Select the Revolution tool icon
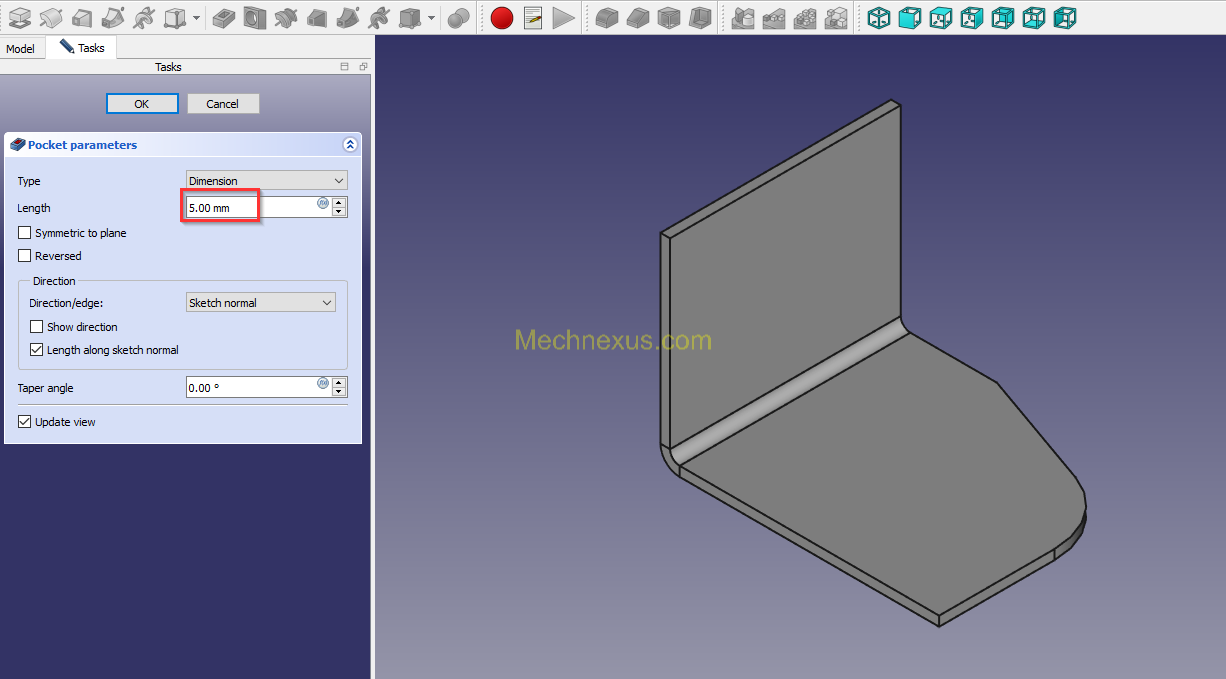The height and width of the screenshot is (679, 1226). [51, 17]
